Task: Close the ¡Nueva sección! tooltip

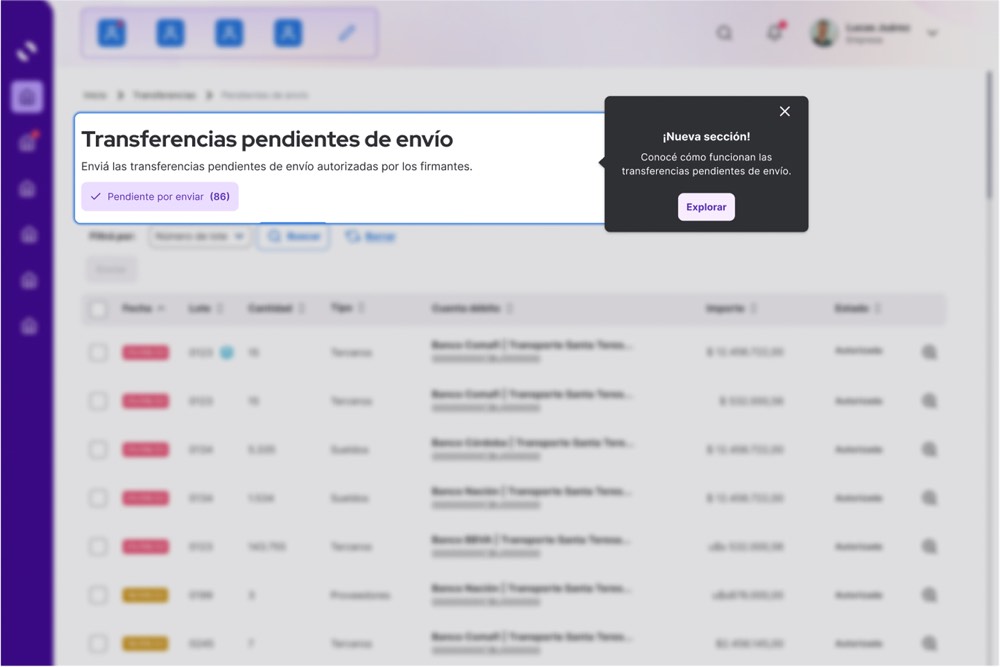Action: [x=784, y=112]
